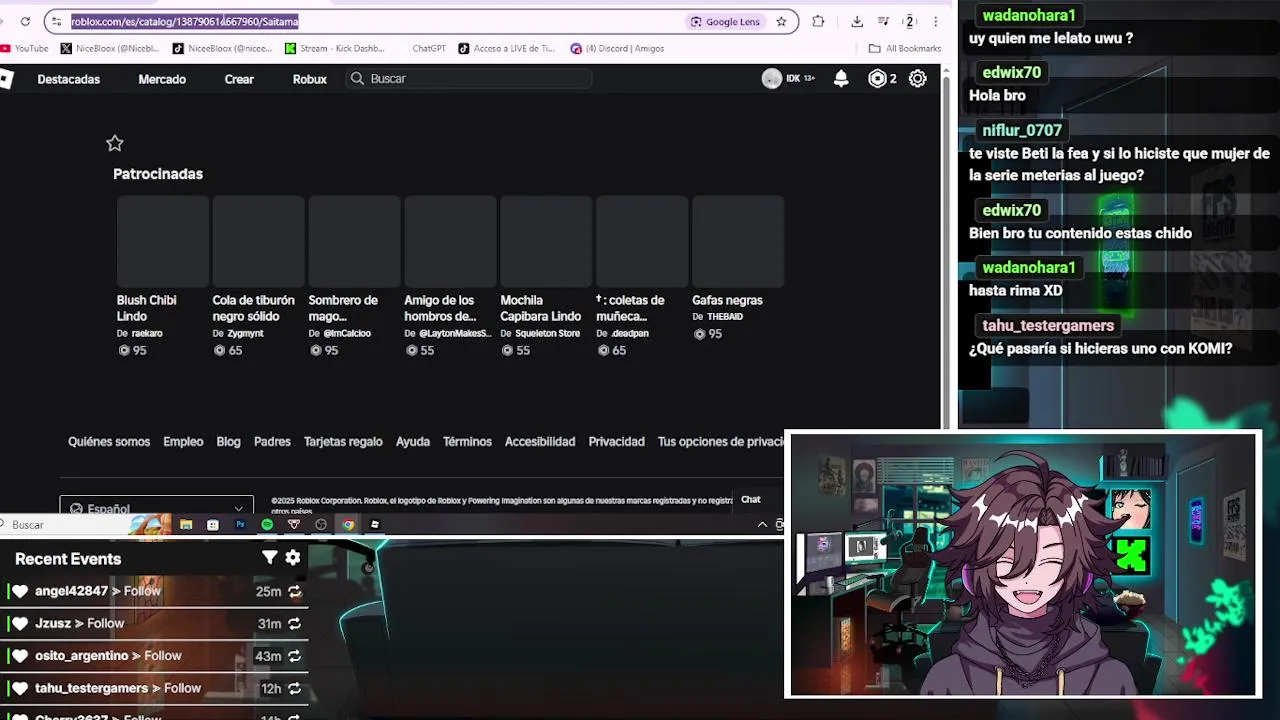Open the Robux balance icon
The width and height of the screenshot is (1280, 720).
coord(877,79)
